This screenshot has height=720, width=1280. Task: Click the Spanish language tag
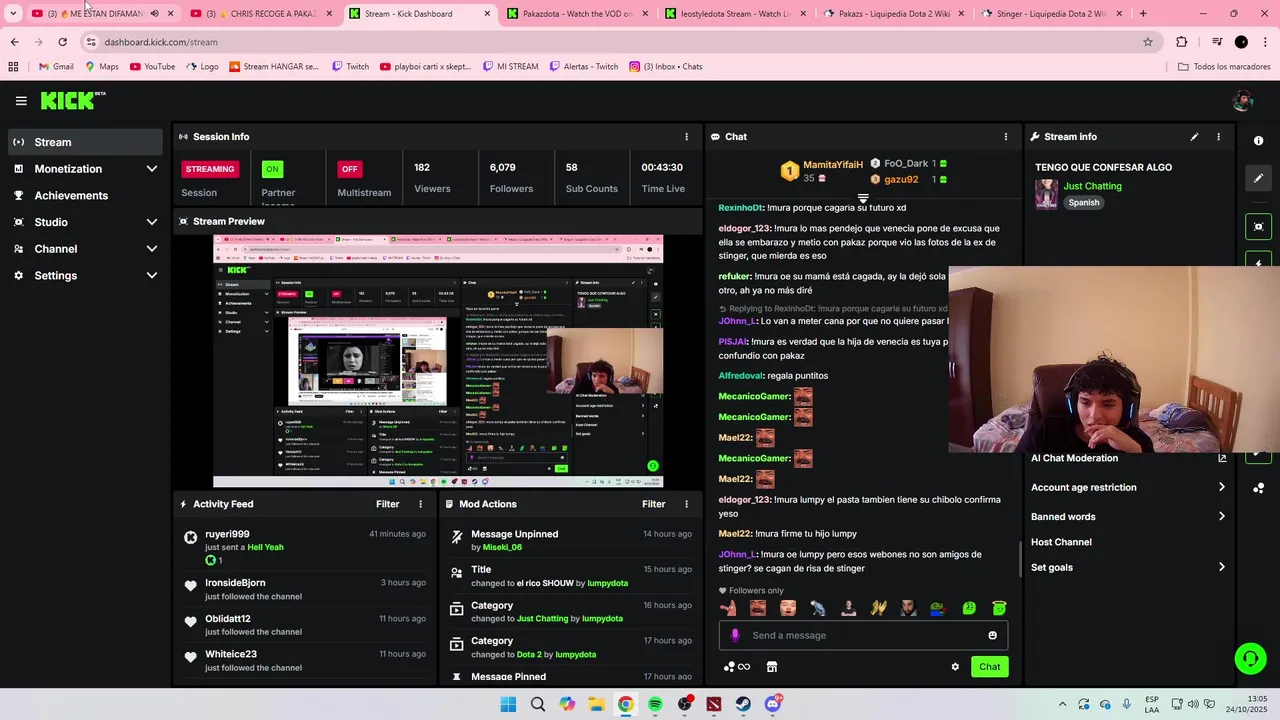[x=1083, y=203]
